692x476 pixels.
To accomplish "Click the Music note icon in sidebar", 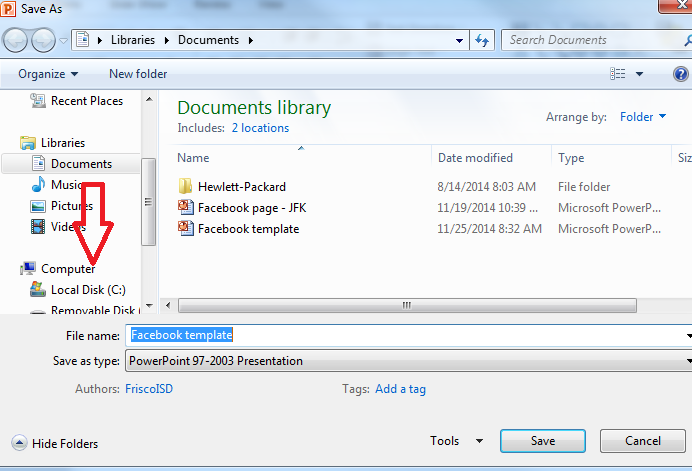I will pyautogui.click(x=38, y=184).
